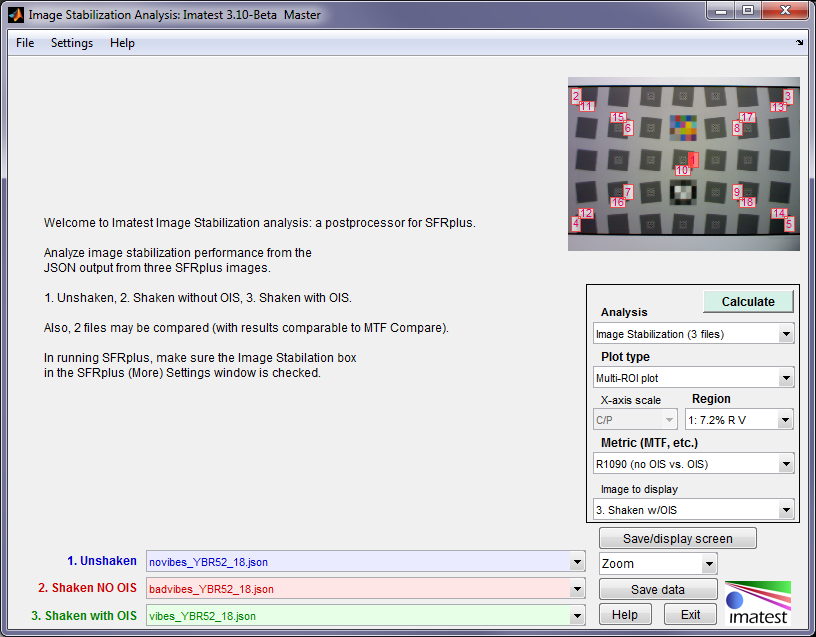Screen dimensions: 816x637
Task: Click the Save/display screen button
Action: (678, 538)
